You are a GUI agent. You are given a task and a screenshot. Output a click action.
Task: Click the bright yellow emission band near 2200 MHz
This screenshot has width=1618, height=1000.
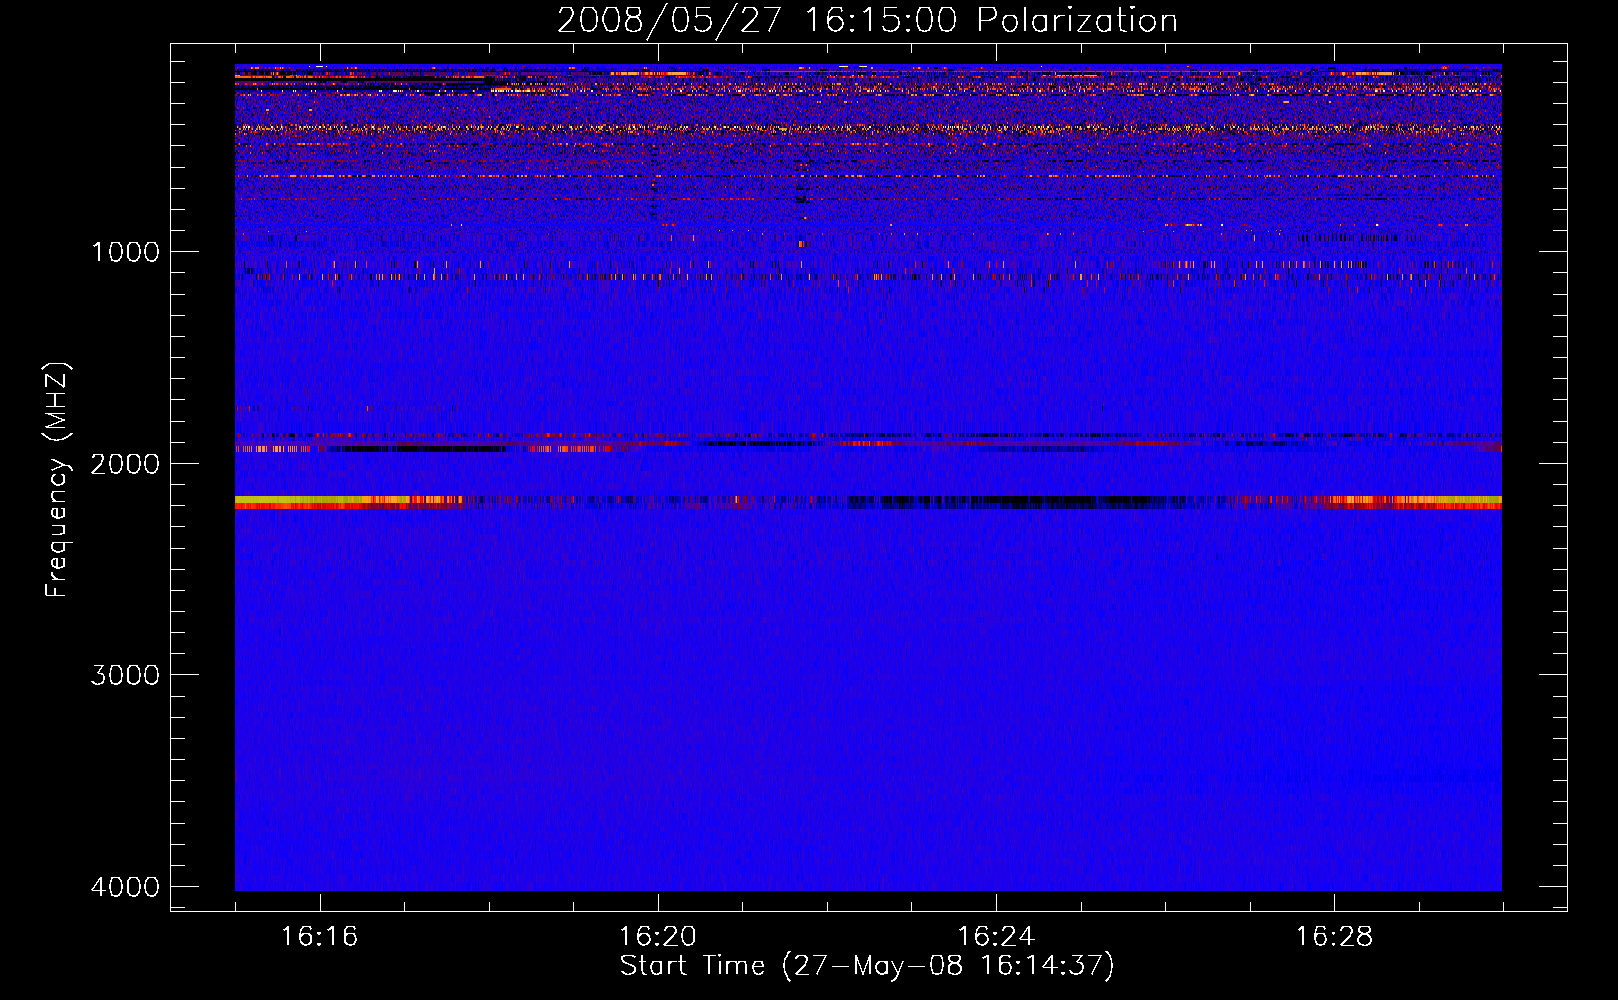click(x=868, y=502)
